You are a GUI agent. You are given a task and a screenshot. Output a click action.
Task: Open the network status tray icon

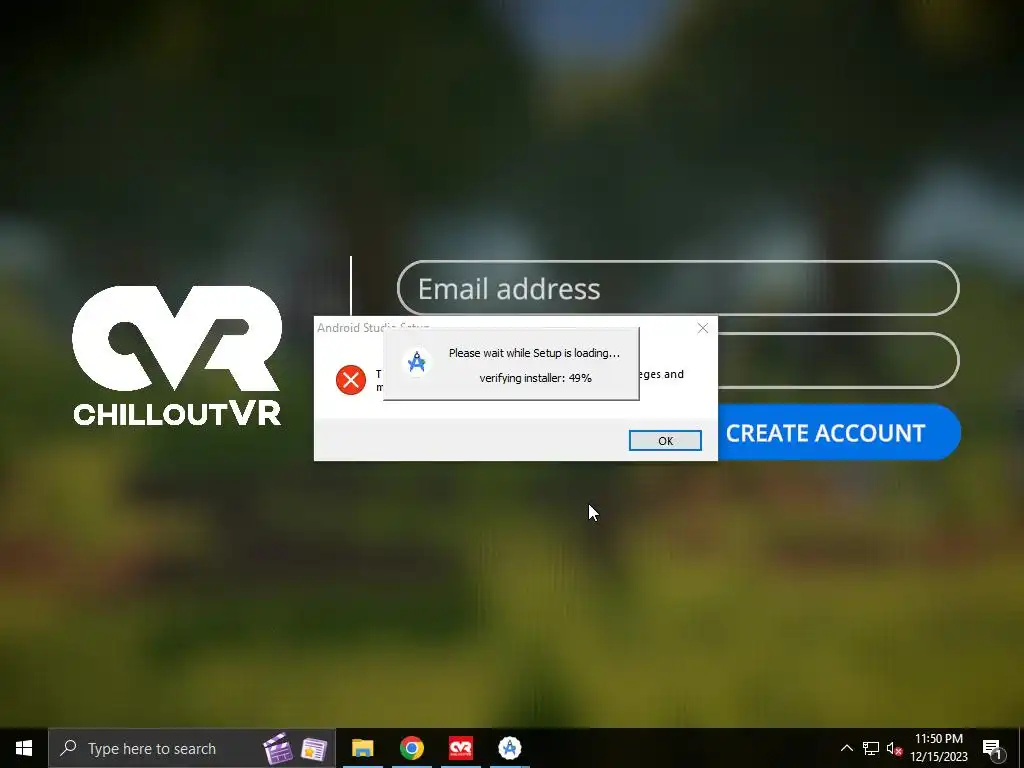point(871,748)
